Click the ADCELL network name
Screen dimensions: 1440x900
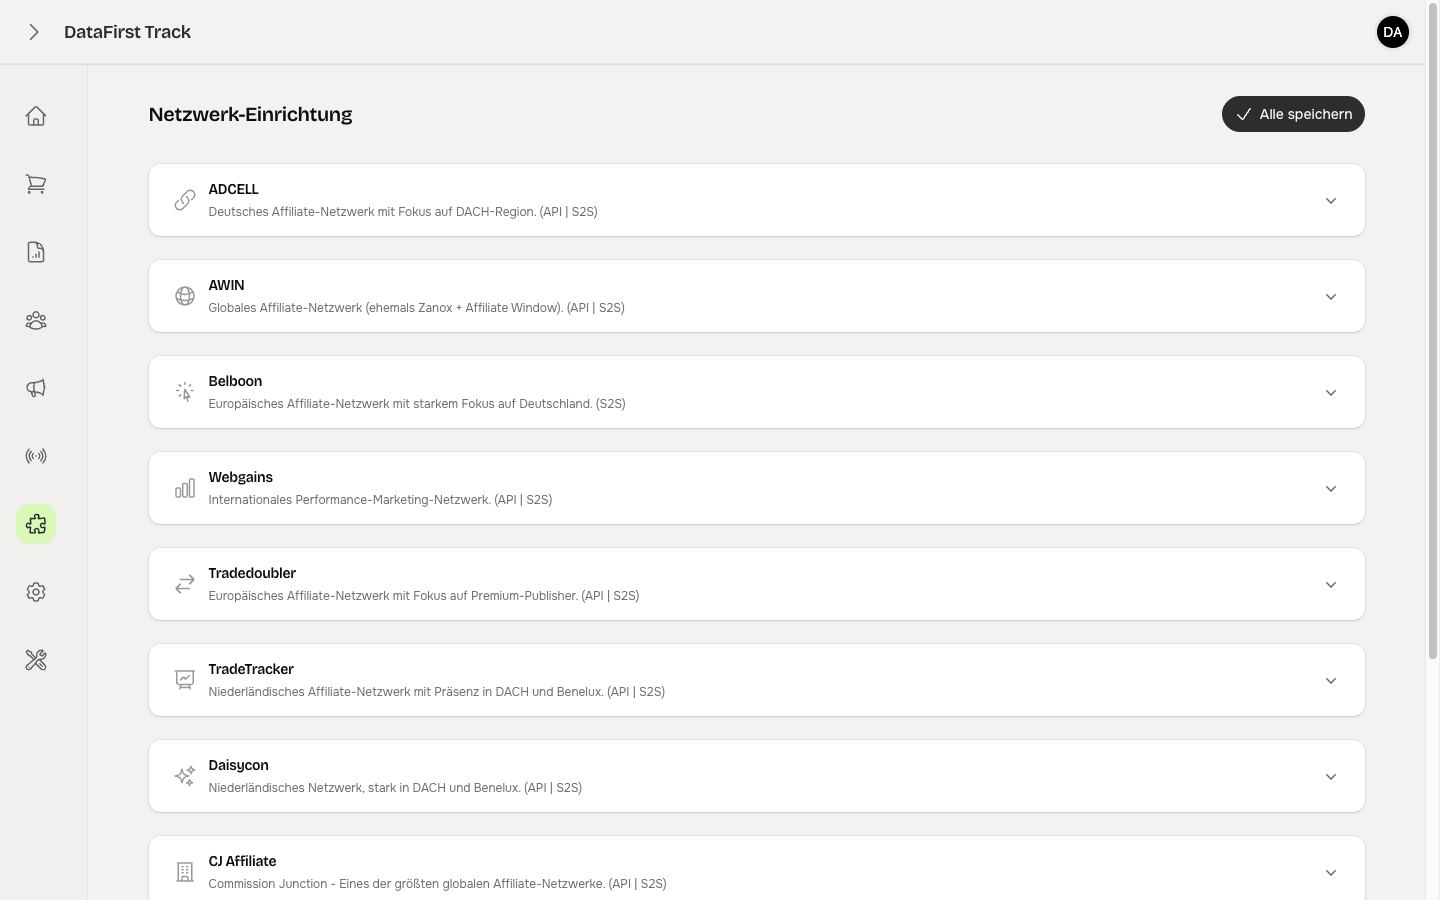(233, 189)
